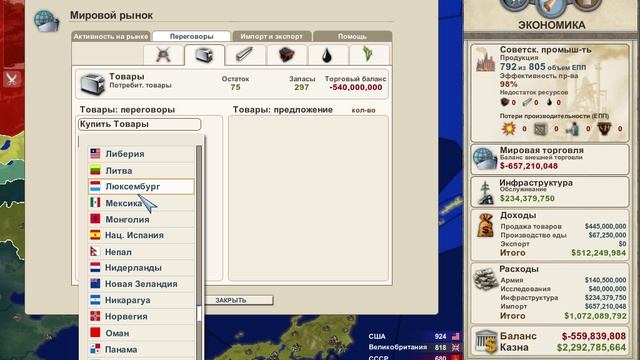
Task: Open the Активность на рынке tab
Action: [111, 36]
